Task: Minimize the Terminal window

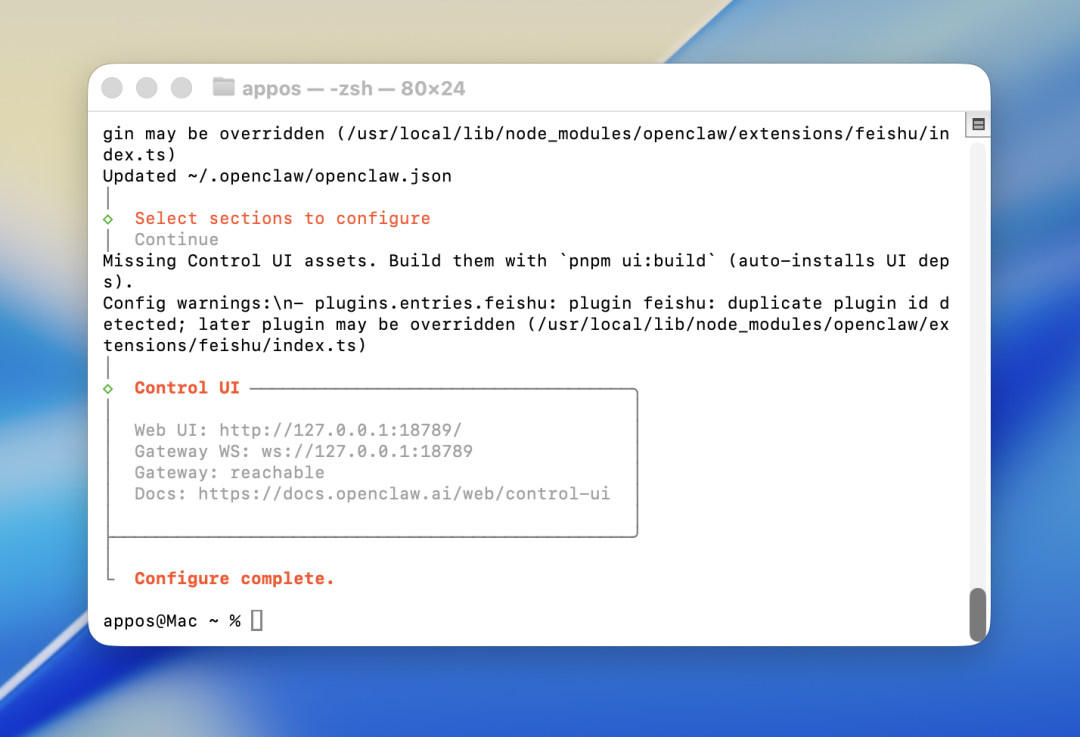Action: pyautogui.click(x=146, y=88)
